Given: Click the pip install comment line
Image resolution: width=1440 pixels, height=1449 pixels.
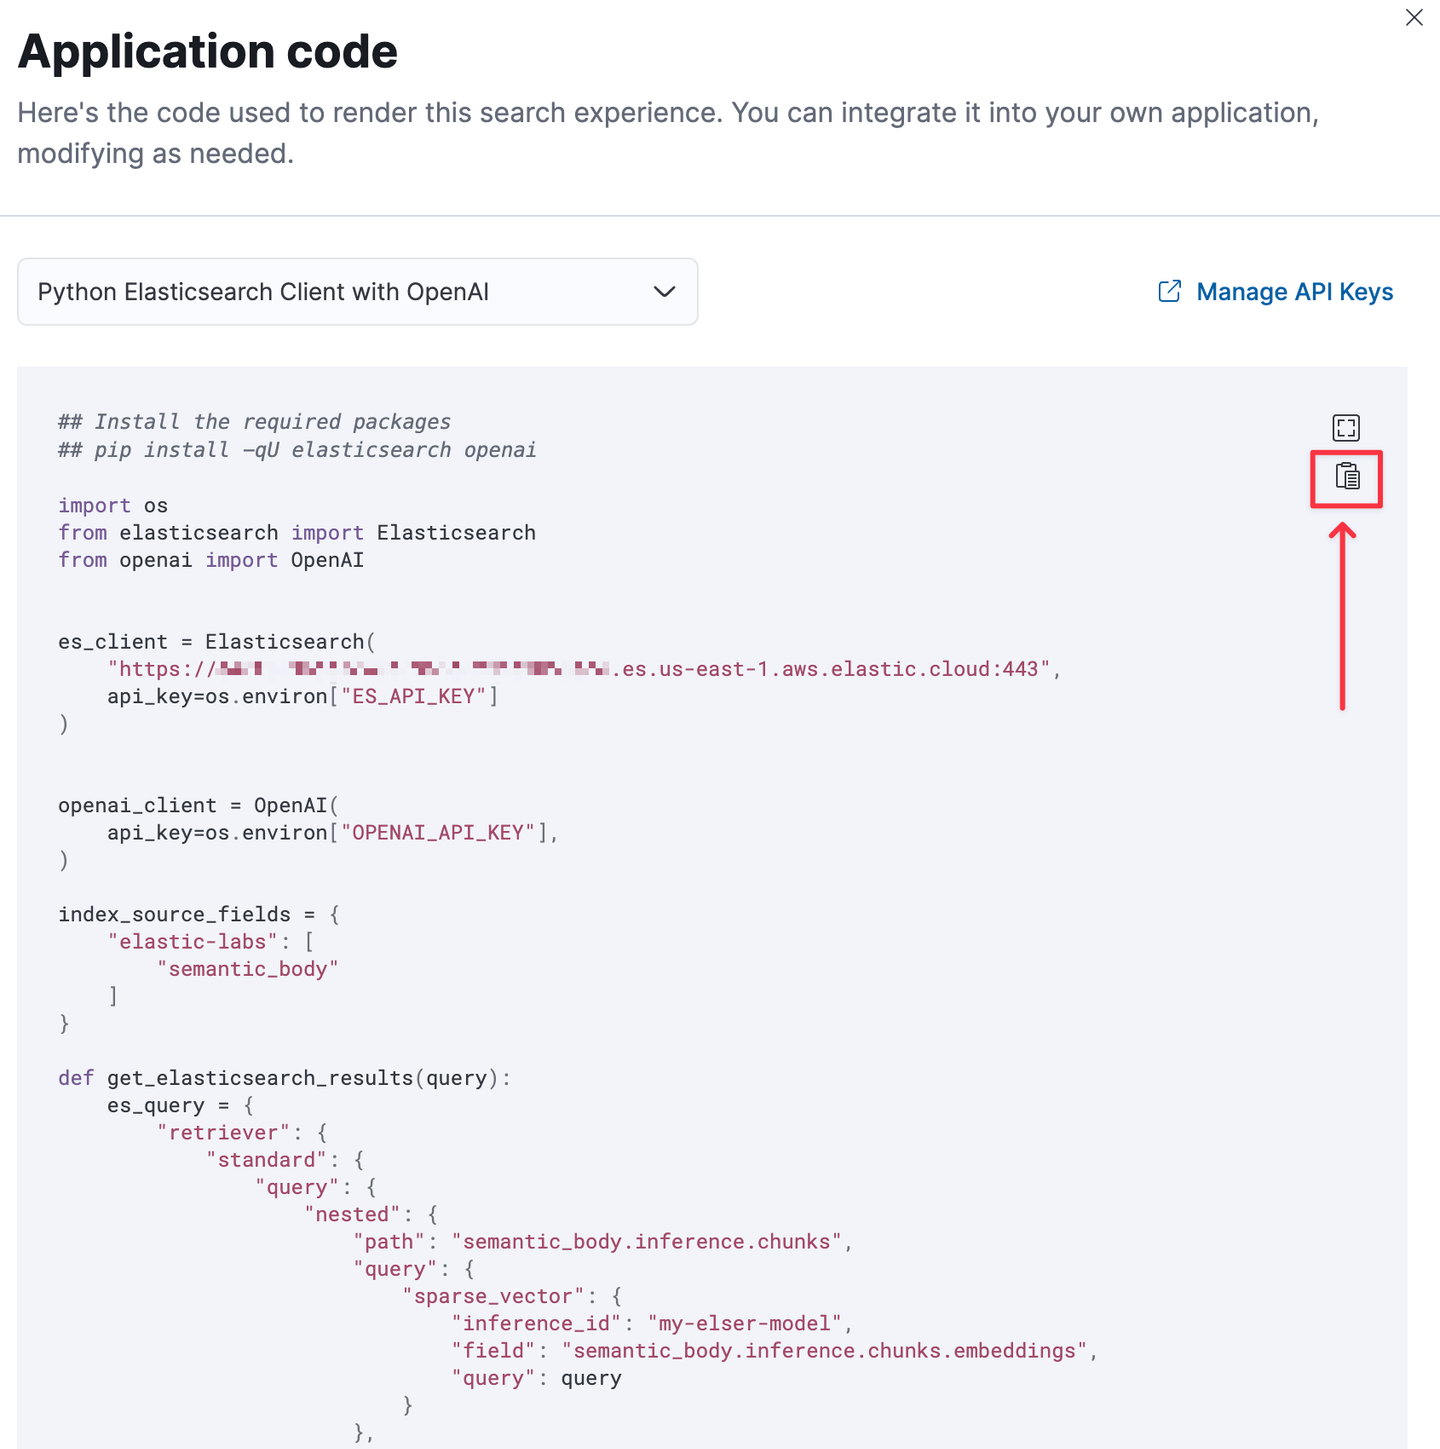Looking at the screenshot, I should (297, 450).
